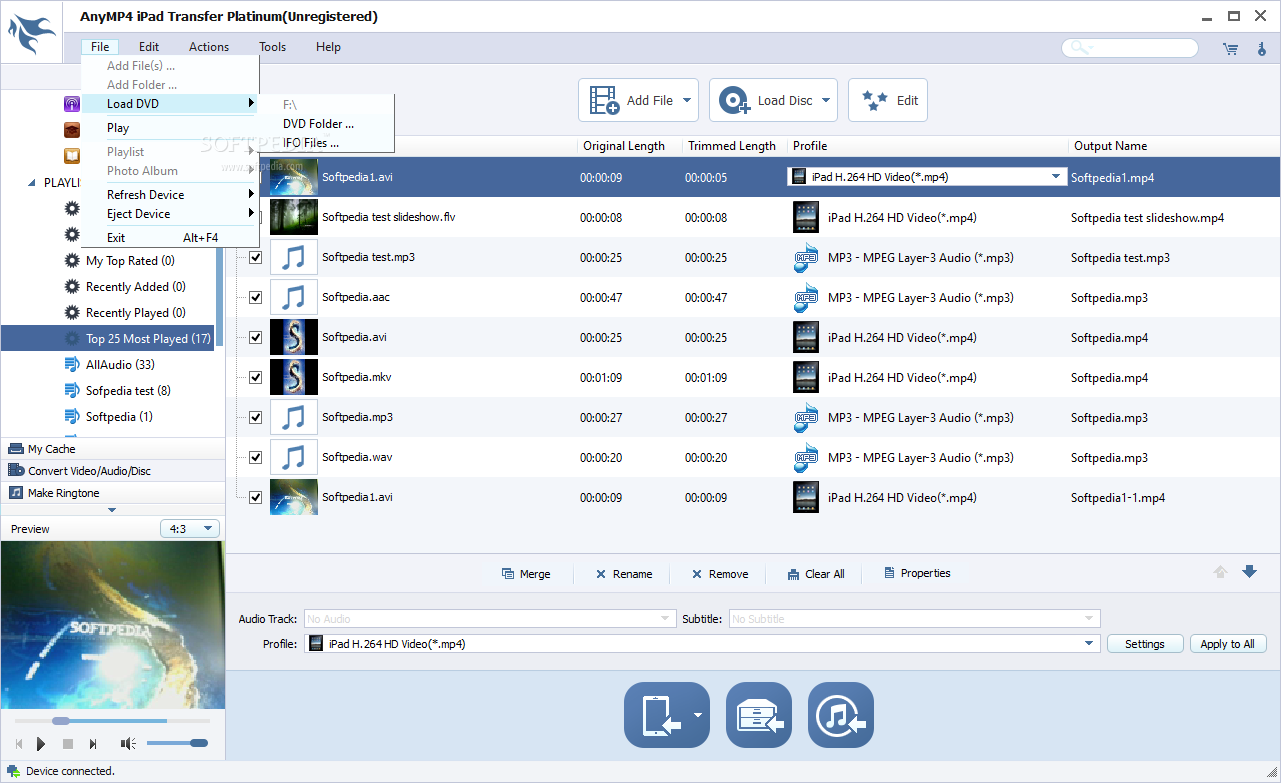Click the transfer to iTunes big button
The width and height of the screenshot is (1281, 783).
[840, 715]
